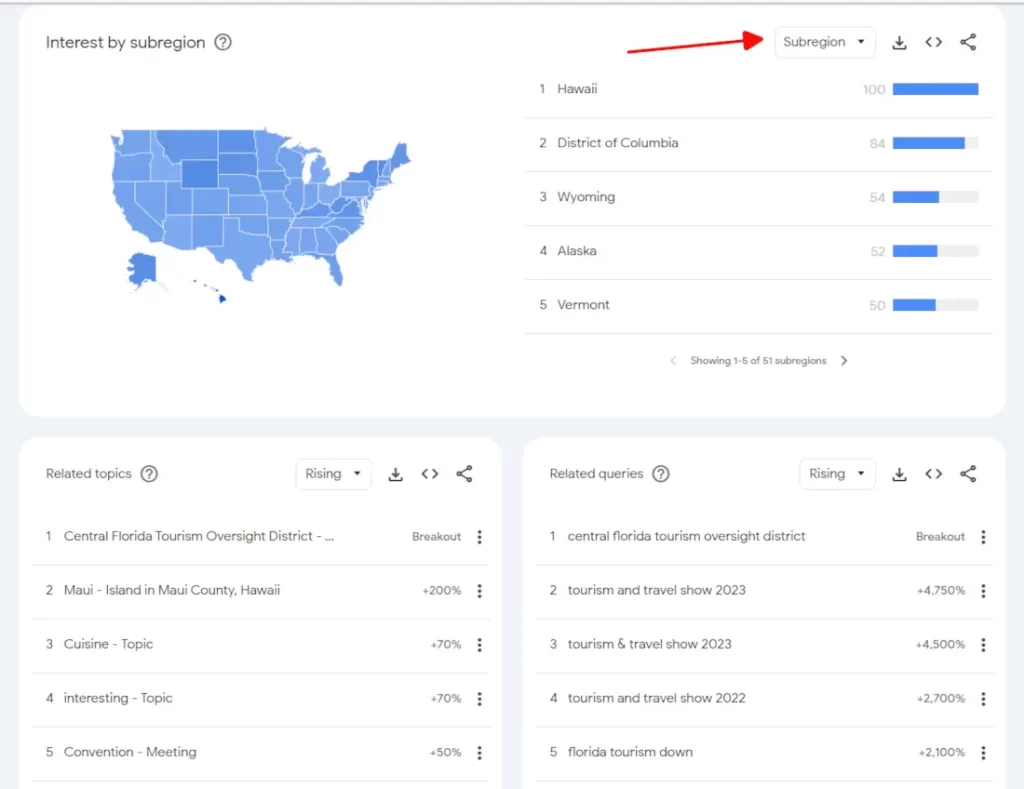Click embed icon for Interest by subregion

pos(933,42)
